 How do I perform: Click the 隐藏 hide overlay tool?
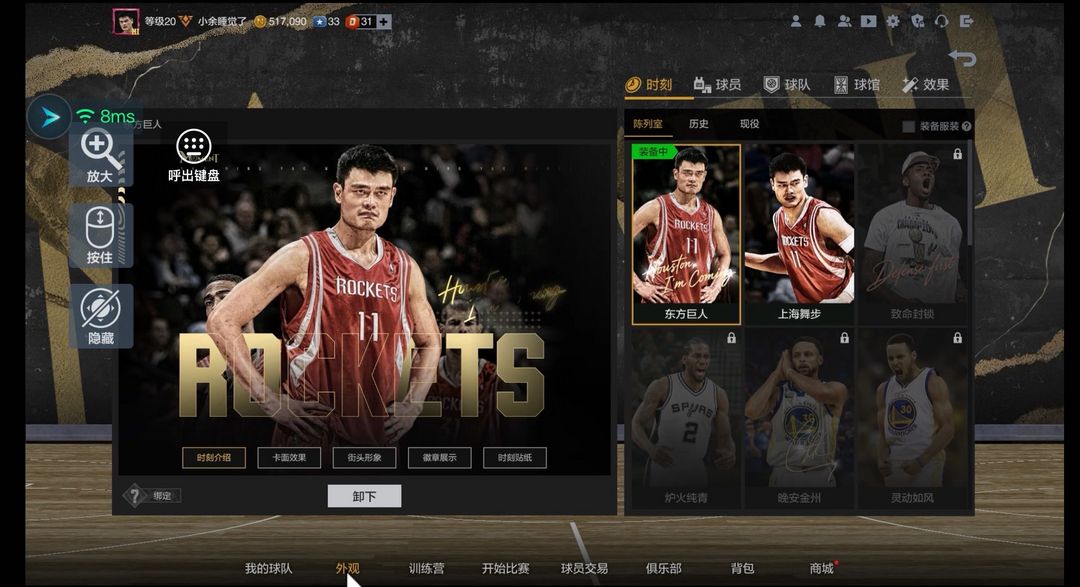pos(101,316)
